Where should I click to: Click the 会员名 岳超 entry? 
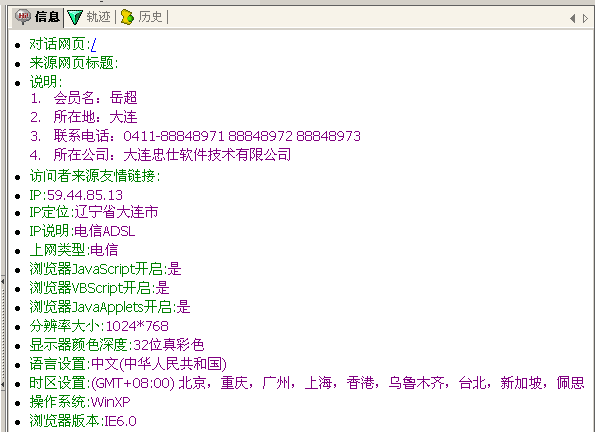click(95, 98)
